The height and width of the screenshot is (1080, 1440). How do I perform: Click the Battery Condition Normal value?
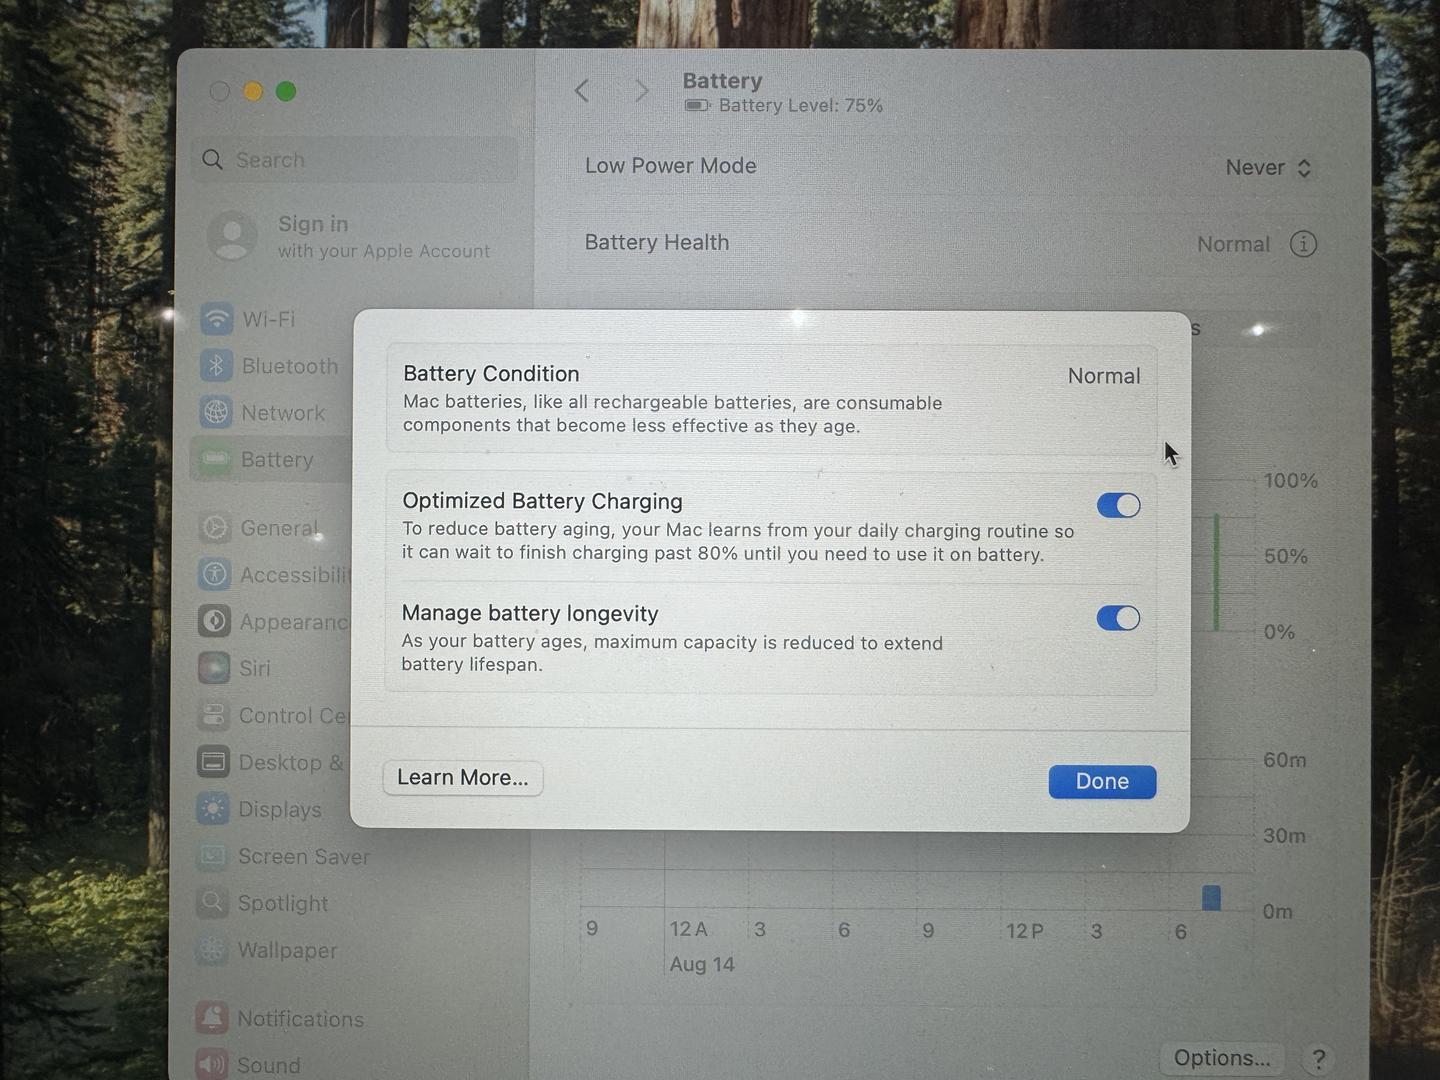1104,376
